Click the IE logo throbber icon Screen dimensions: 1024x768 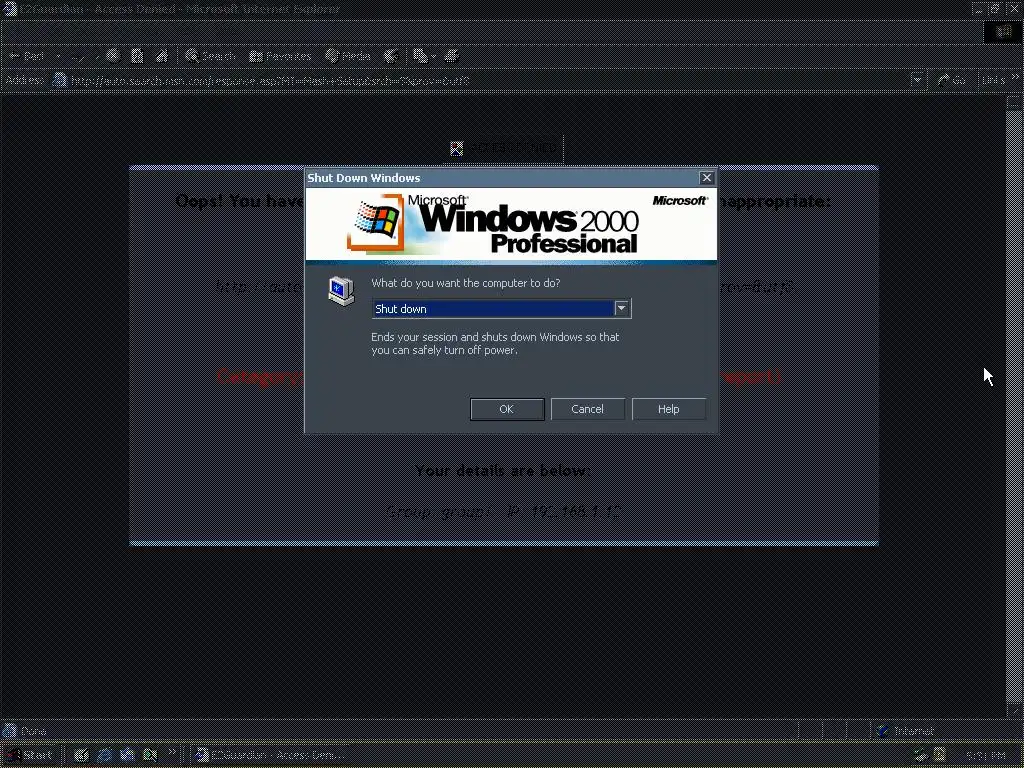(x=1002, y=32)
